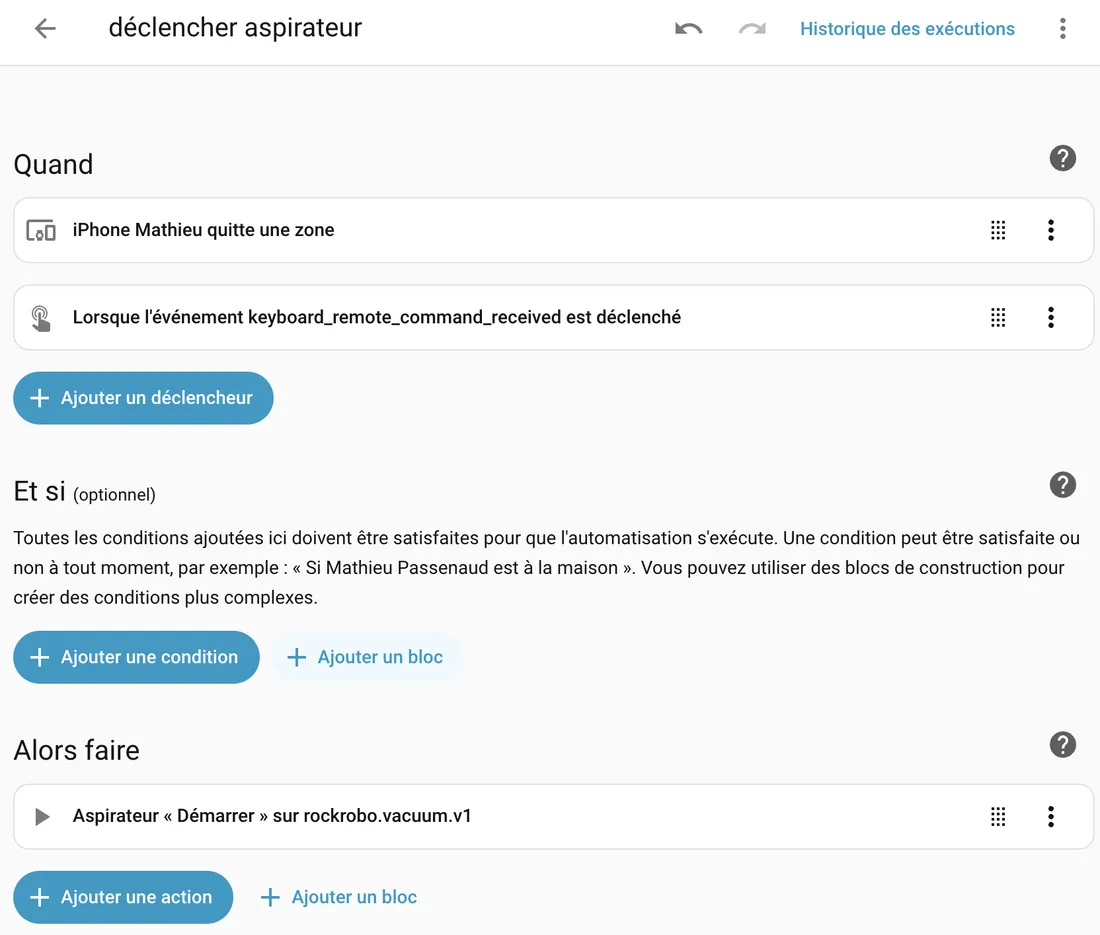This screenshot has width=1100, height=935.
Task: Add a condition block with Ajouter un bloc
Action: [x=365, y=657]
